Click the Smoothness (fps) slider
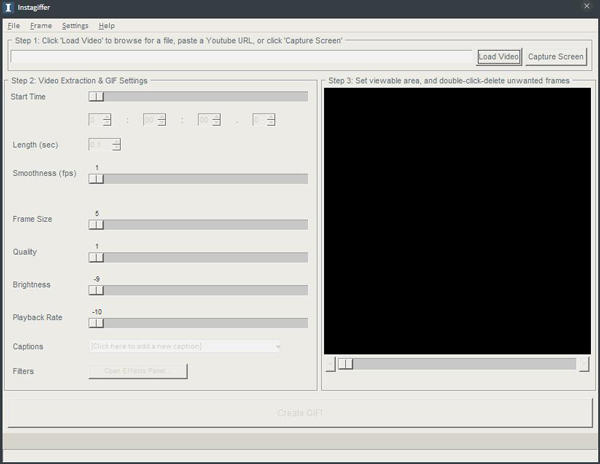 click(198, 179)
